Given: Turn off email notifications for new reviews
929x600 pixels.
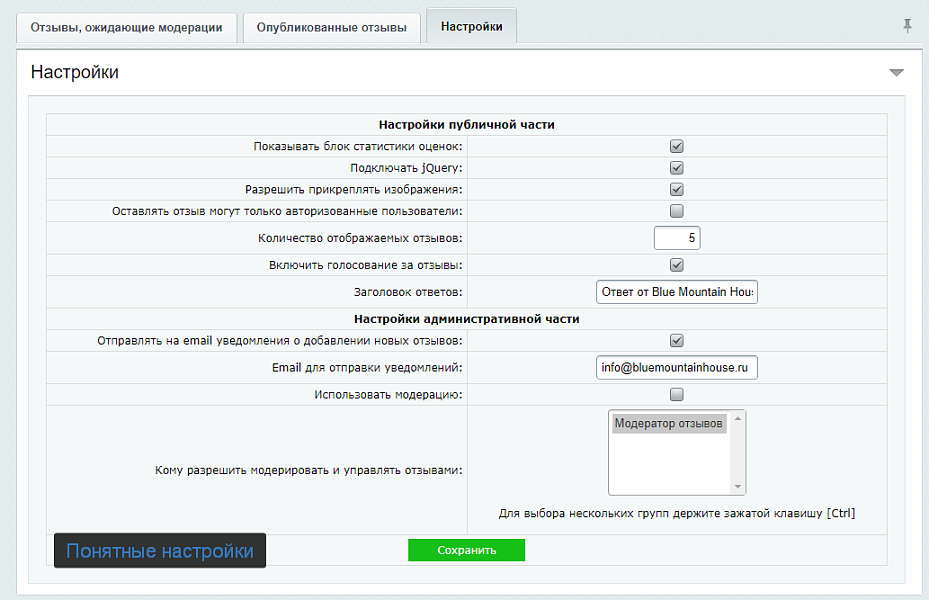Looking at the screenshot, I should [x=677, y=340].
